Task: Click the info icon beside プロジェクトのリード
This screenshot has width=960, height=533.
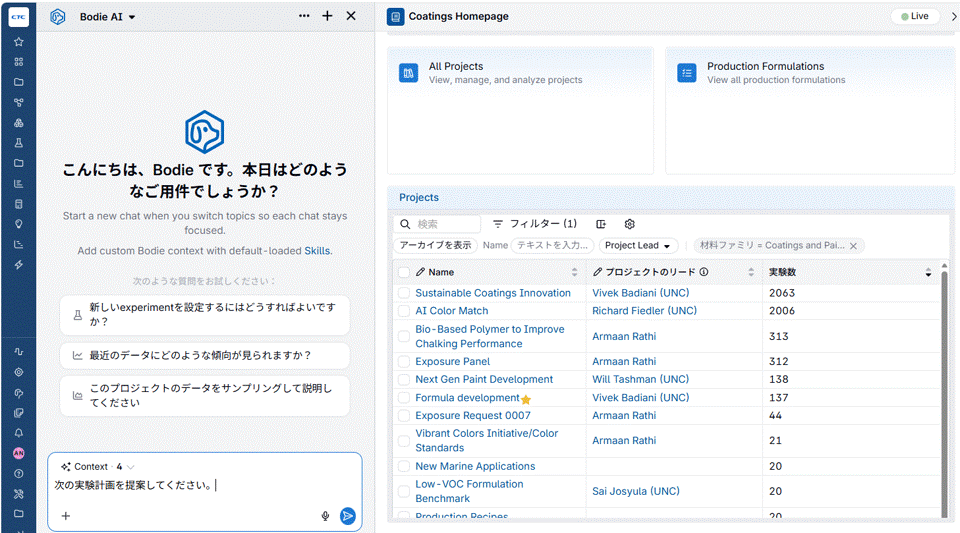Action: 704,272
